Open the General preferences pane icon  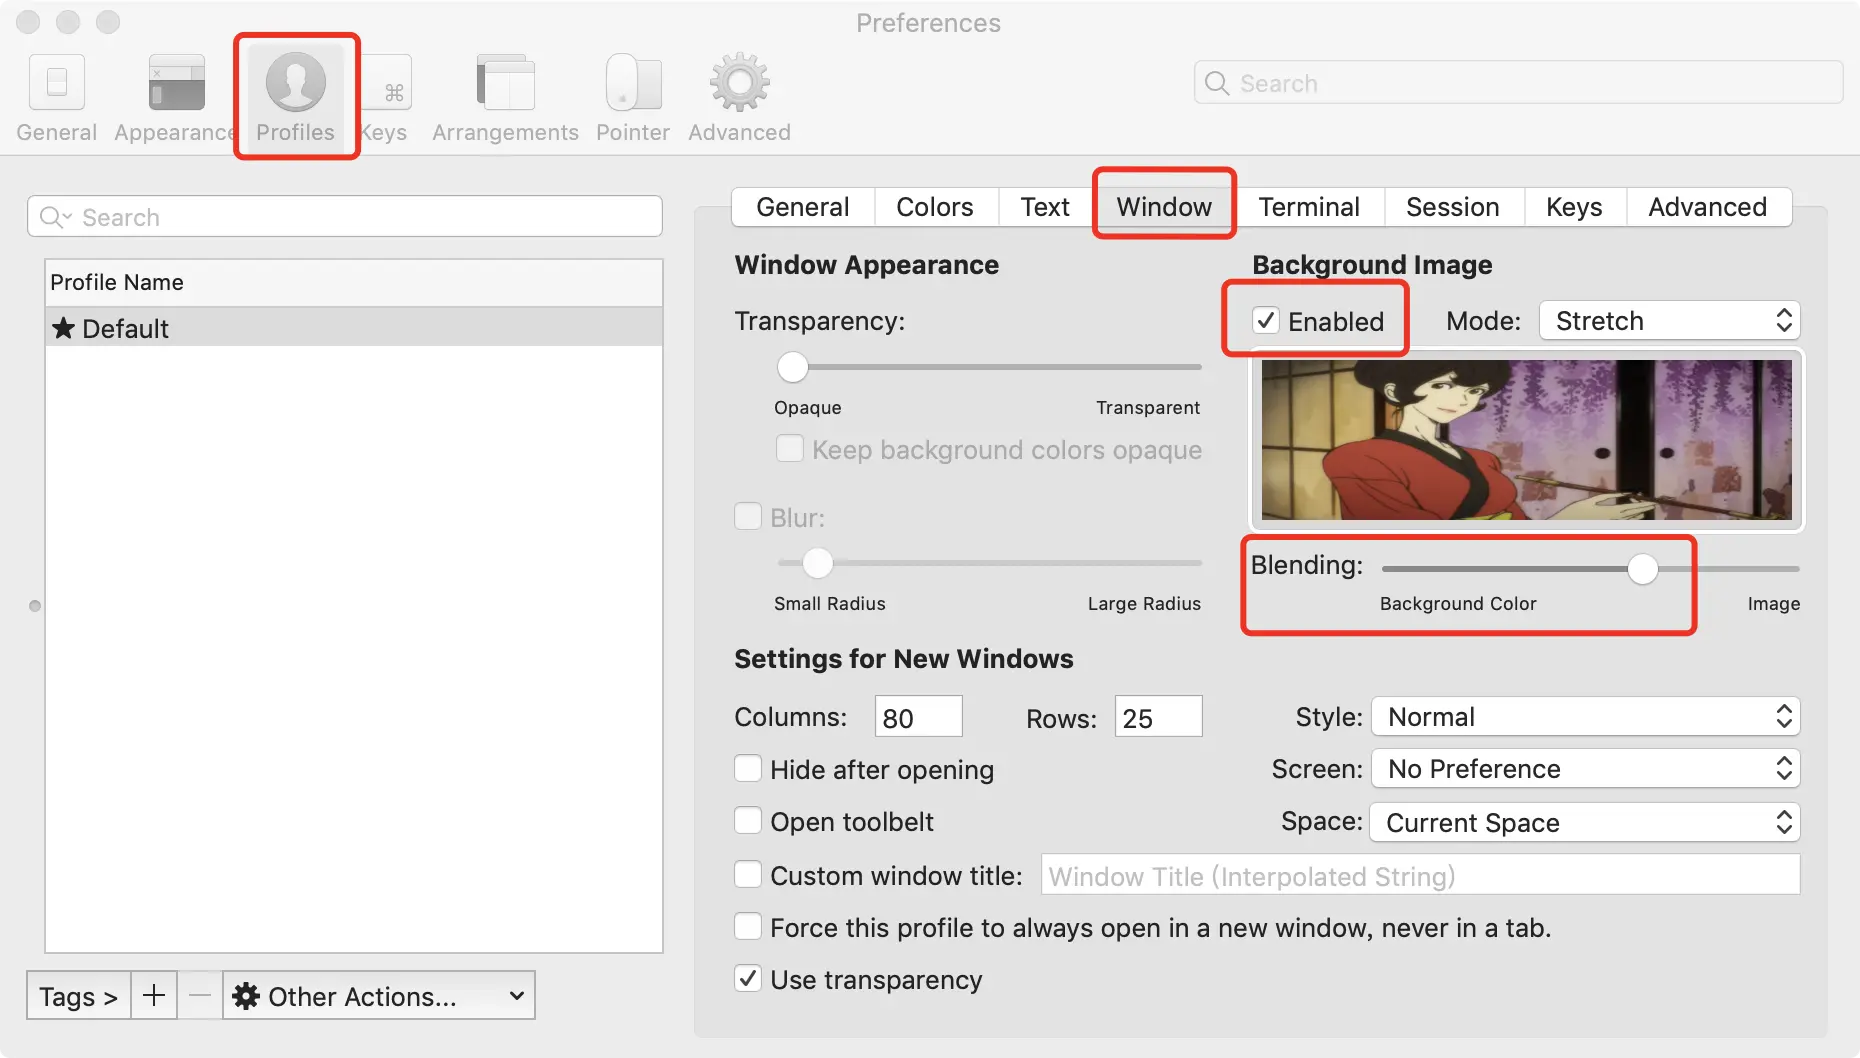pos(57,82)
